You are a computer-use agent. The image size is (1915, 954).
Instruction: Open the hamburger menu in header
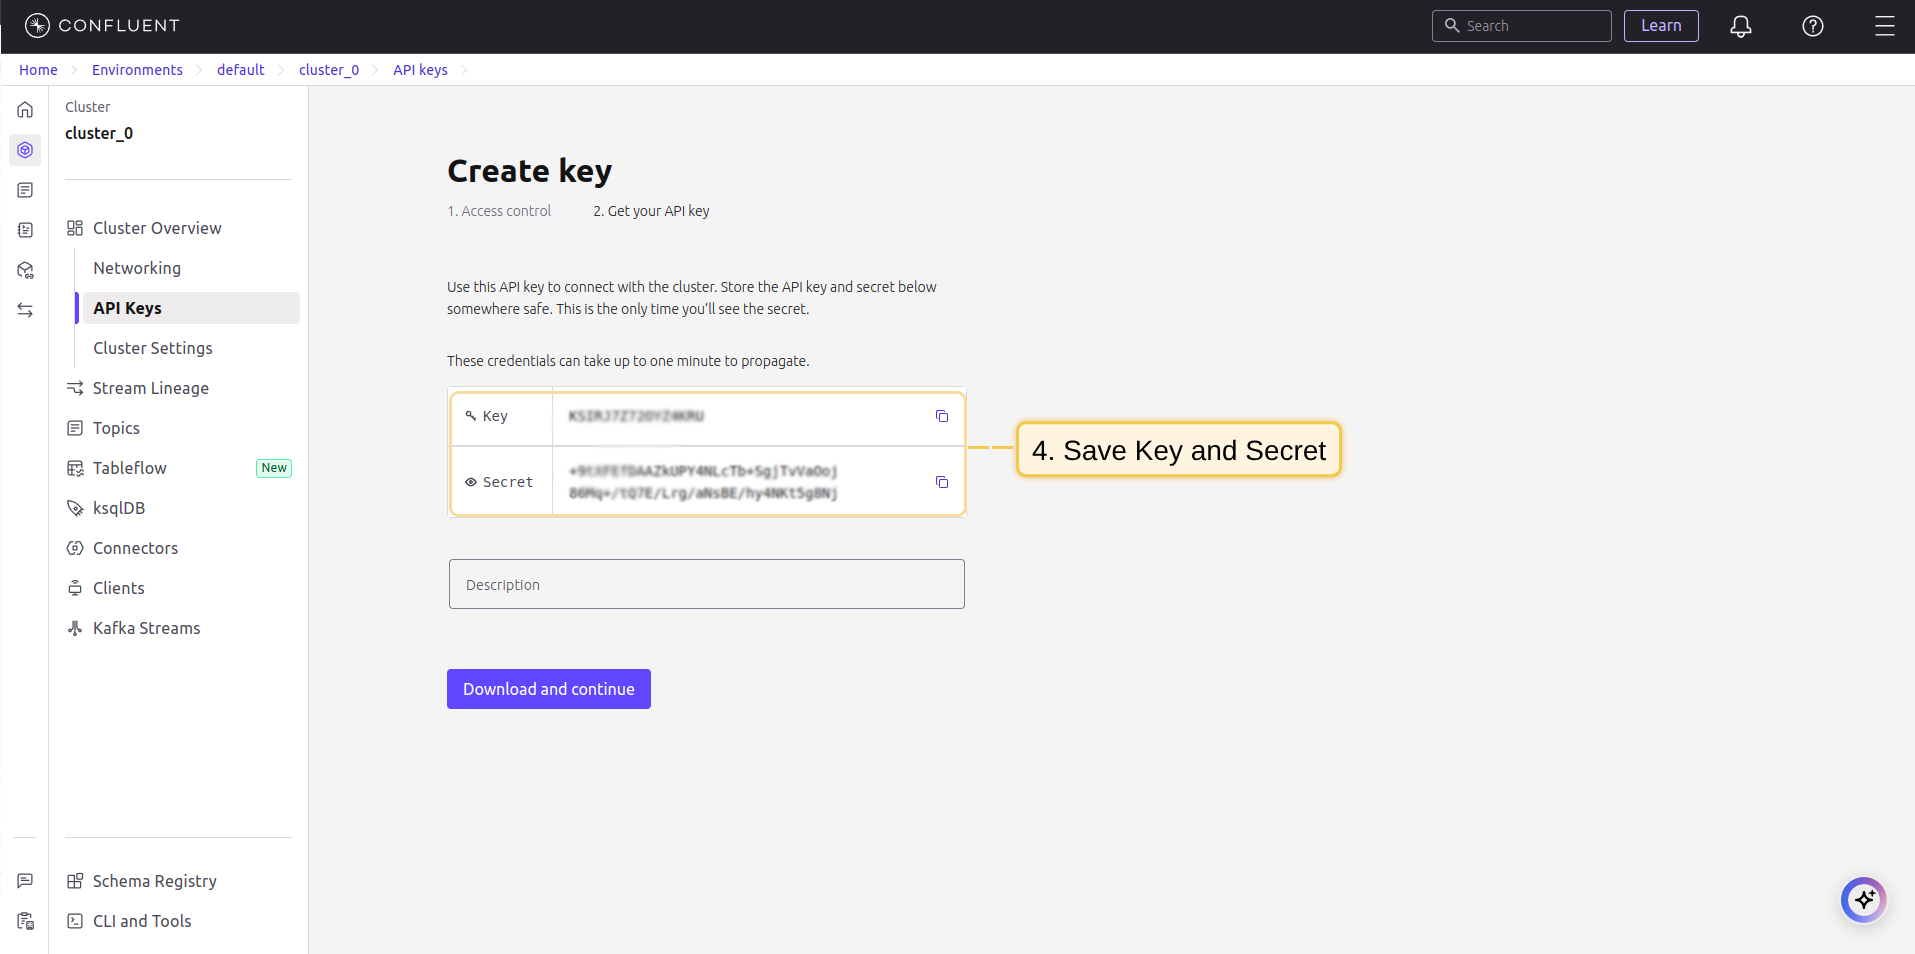1884,26
